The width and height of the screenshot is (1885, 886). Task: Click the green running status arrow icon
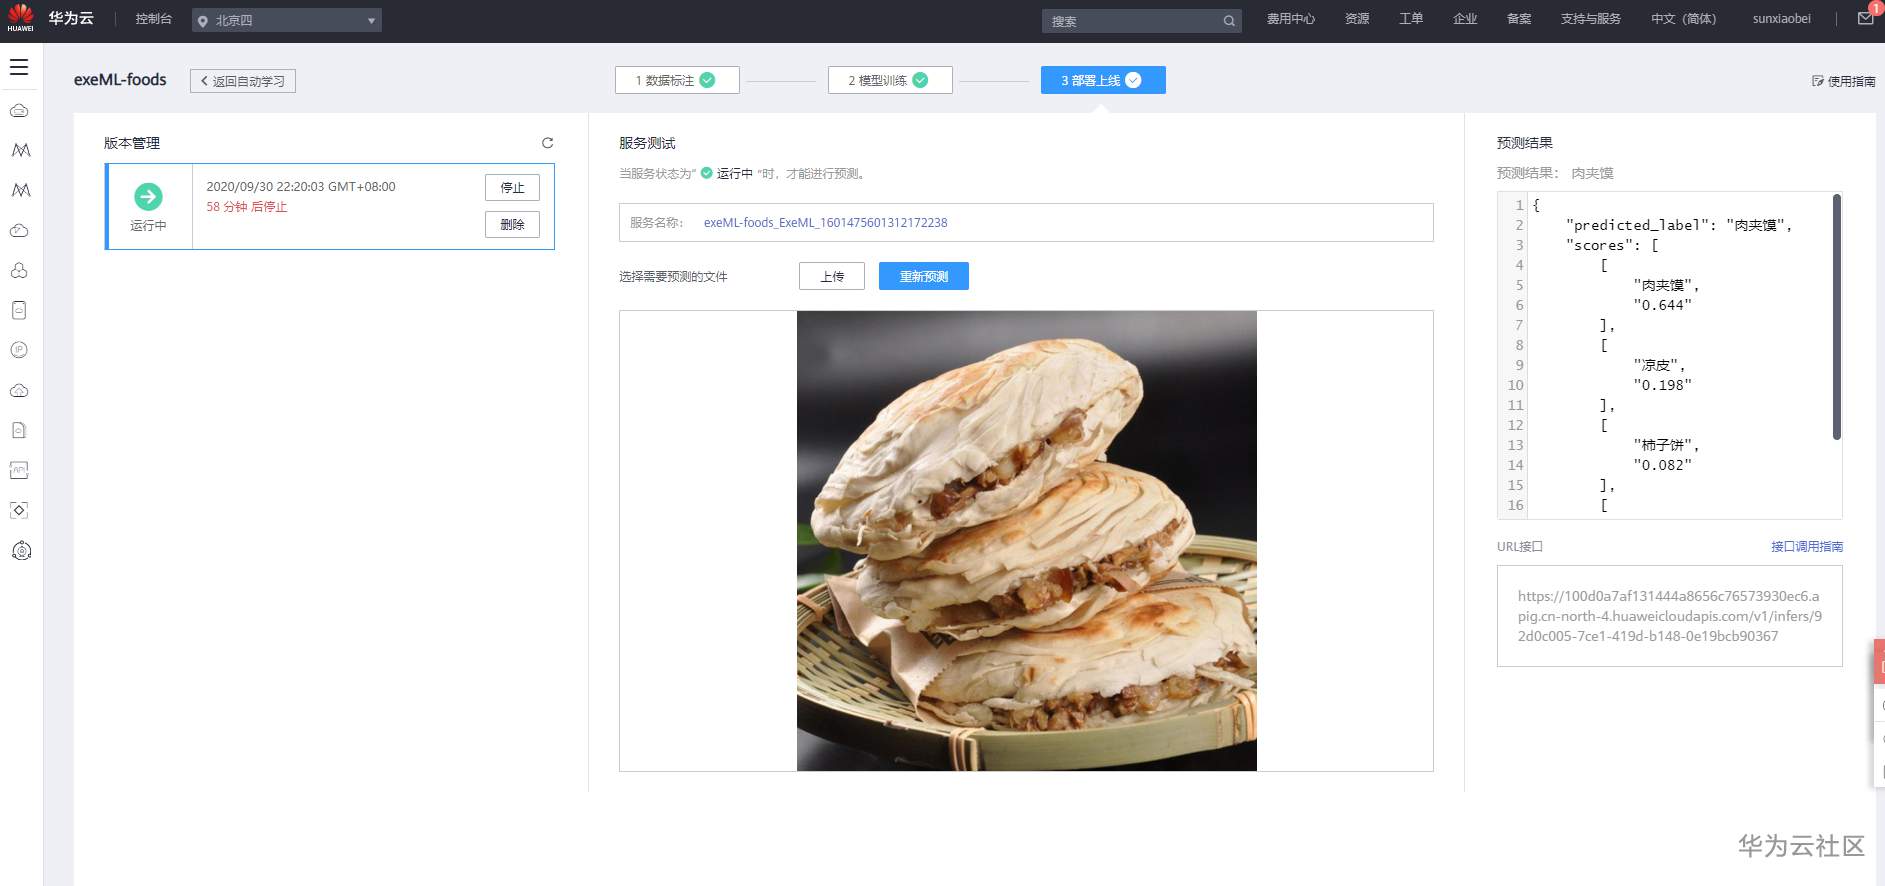coord(148,197)
